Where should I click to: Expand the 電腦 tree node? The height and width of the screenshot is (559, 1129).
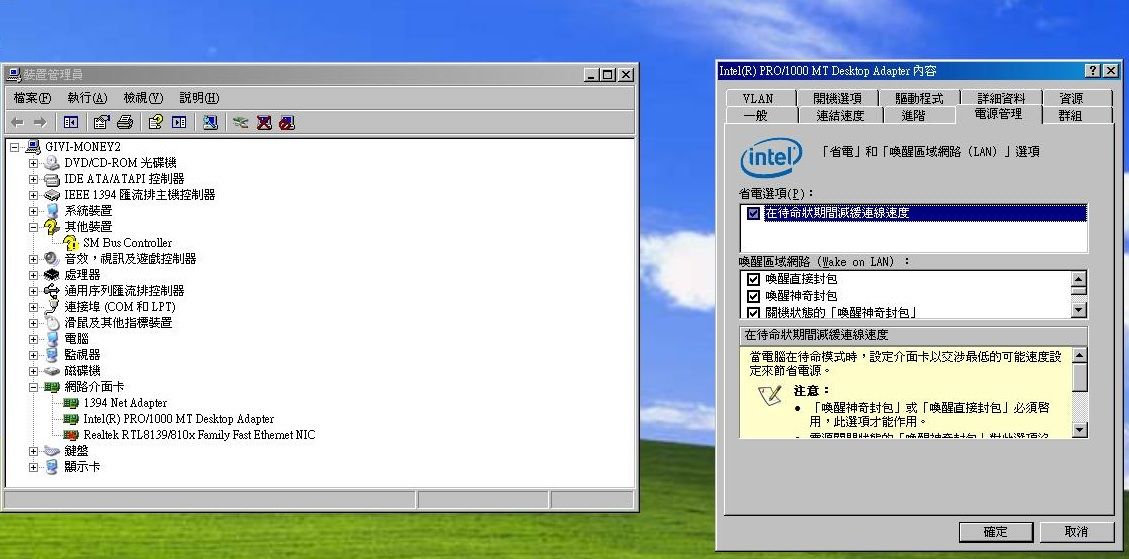pyautogui.click(x=33, y=339)
